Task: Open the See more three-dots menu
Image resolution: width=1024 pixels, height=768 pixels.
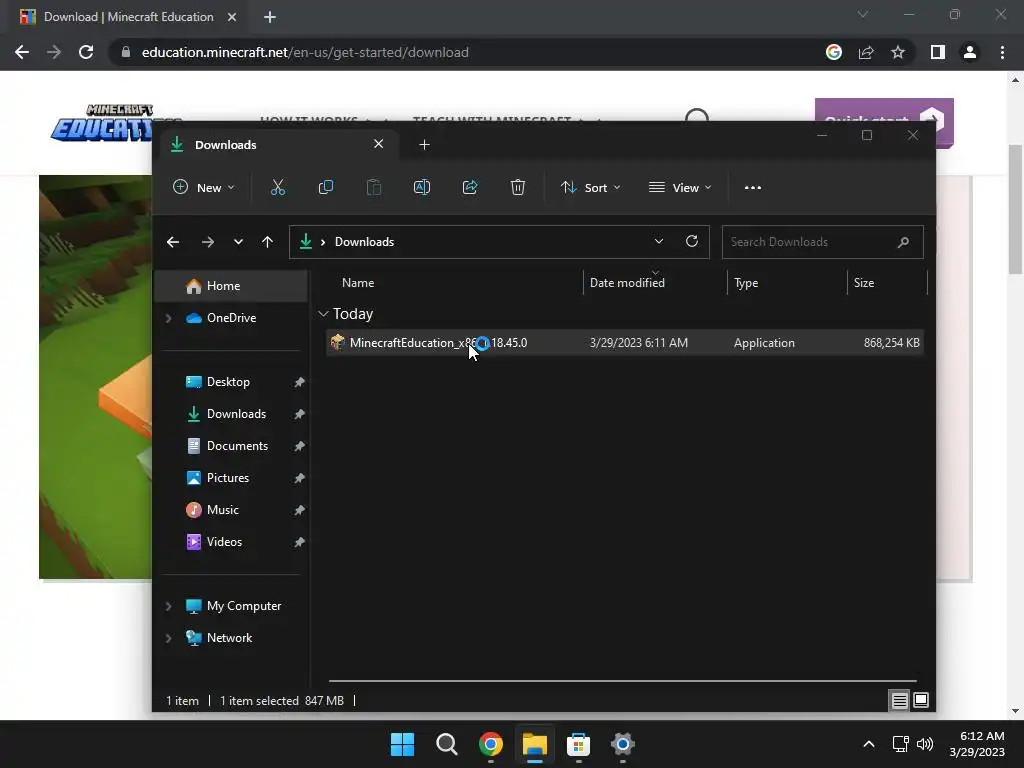Action: [x=752, y=187]
